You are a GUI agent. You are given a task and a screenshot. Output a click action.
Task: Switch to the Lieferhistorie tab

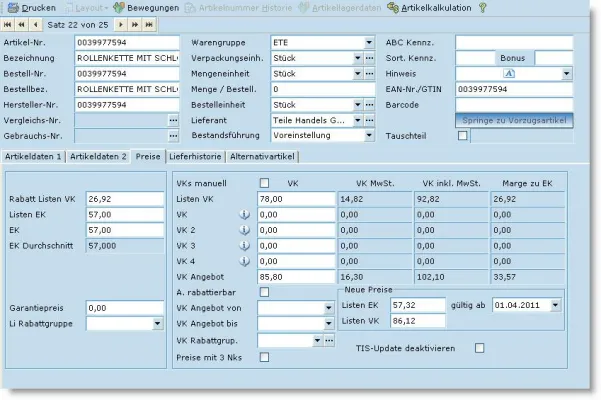[195, 156]
